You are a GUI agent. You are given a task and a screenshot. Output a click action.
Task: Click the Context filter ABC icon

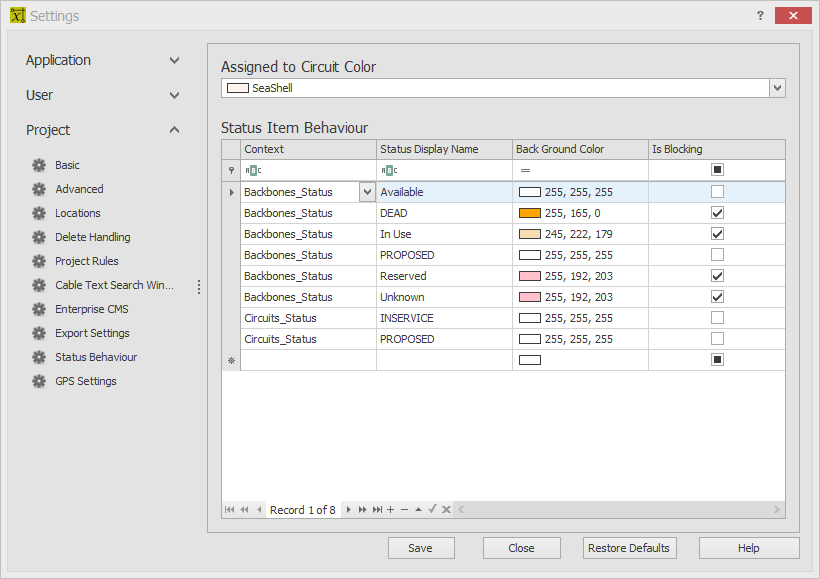pos(253,171)
